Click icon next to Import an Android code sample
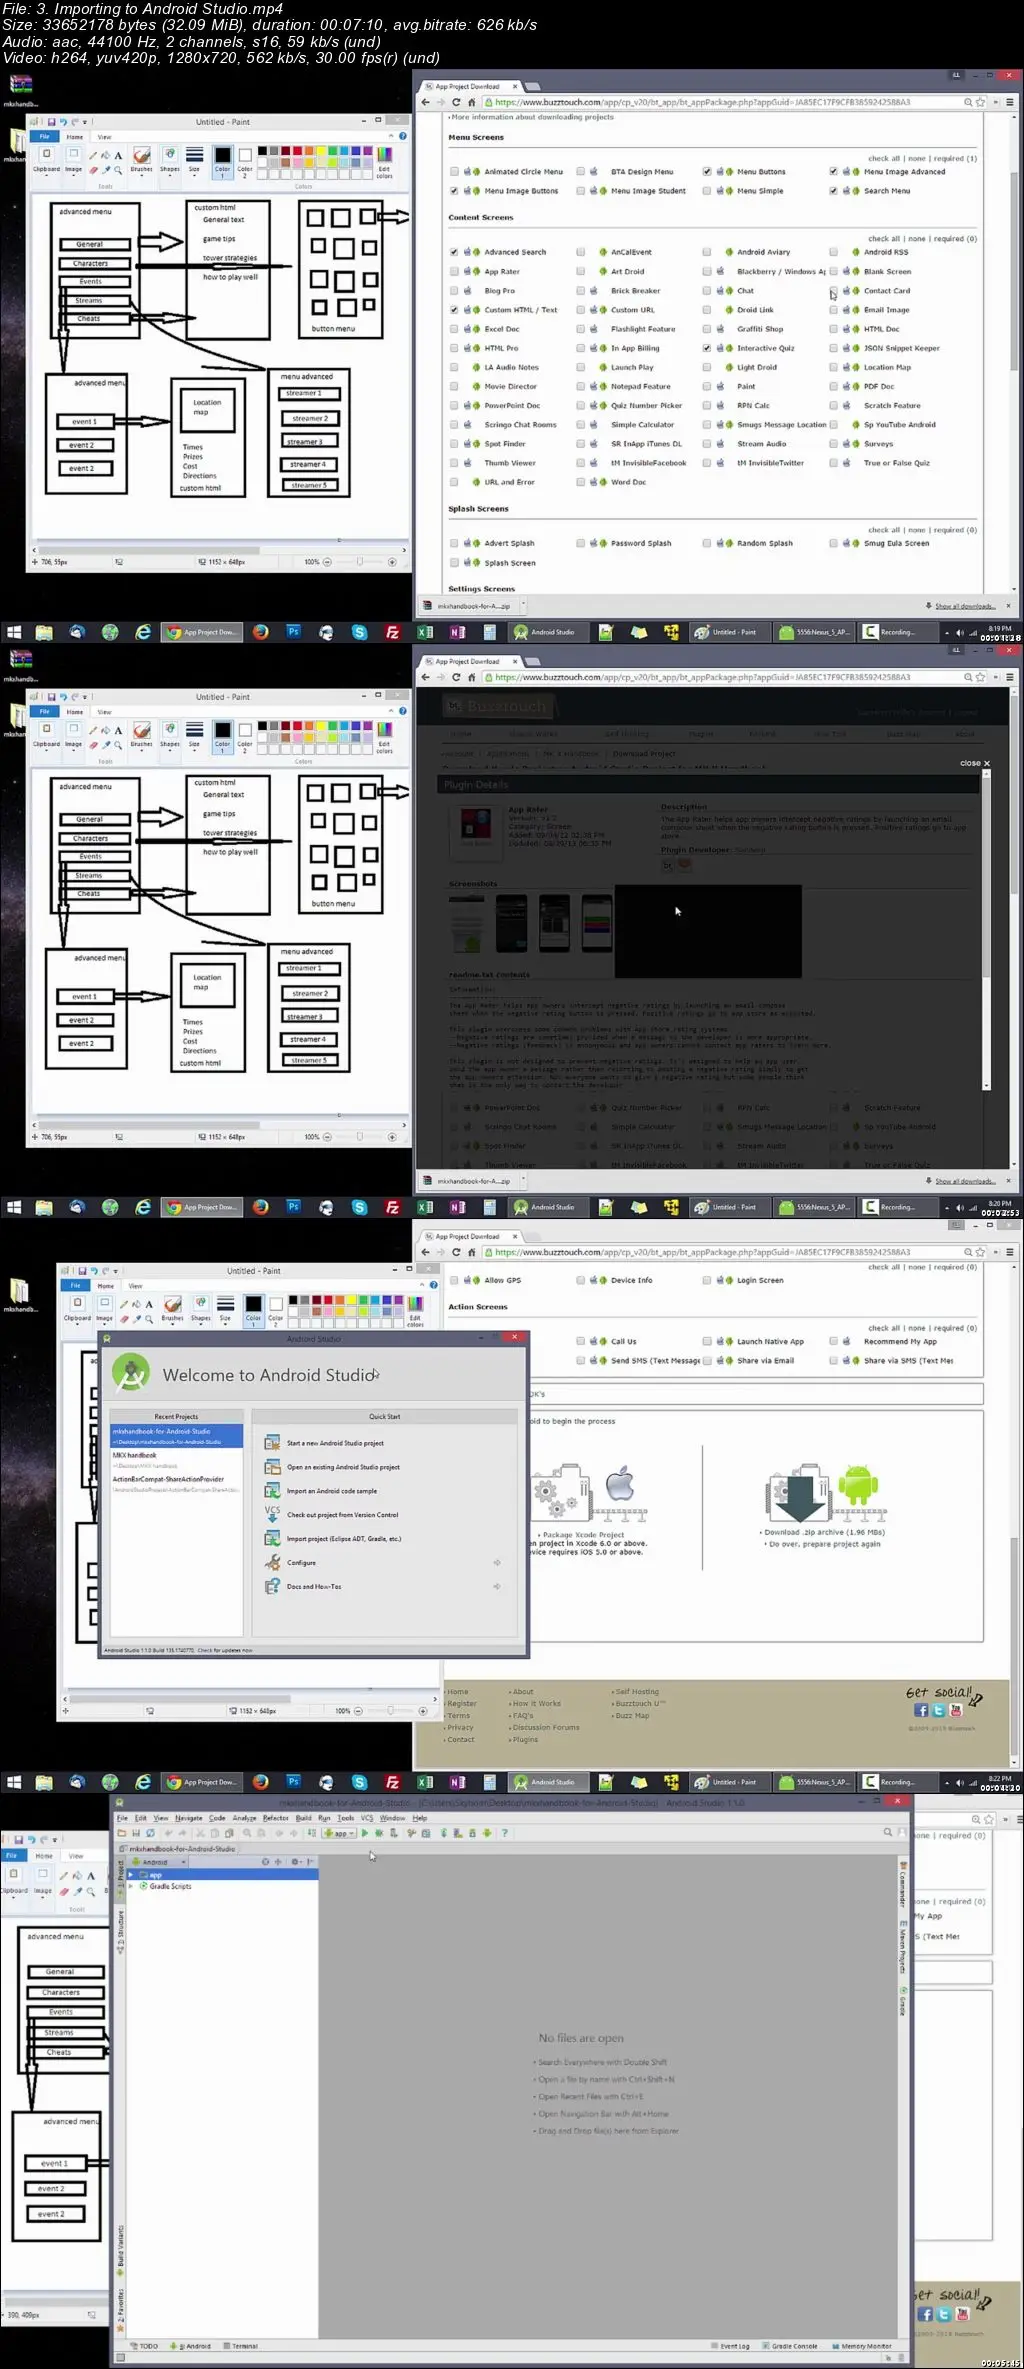Screen dimensions: 1024x2369 point(272,1491)
